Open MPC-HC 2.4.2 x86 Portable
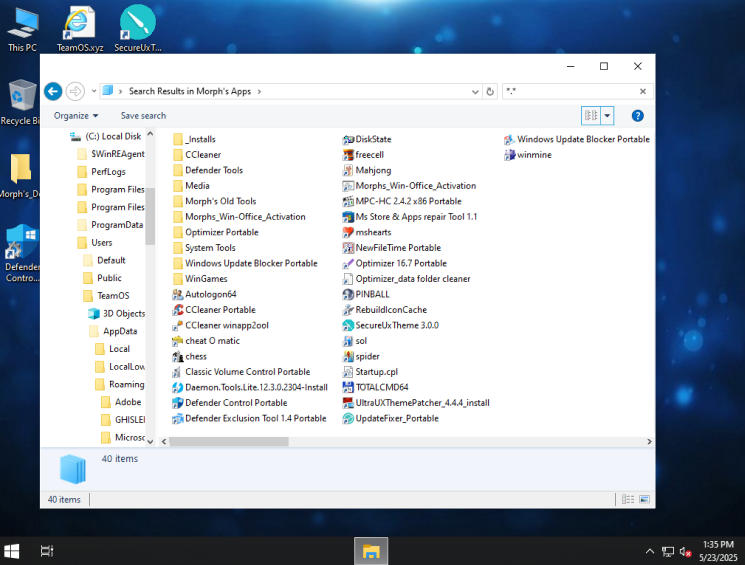Viewport: 745px width, 565px height. click(x=402, y=201)
